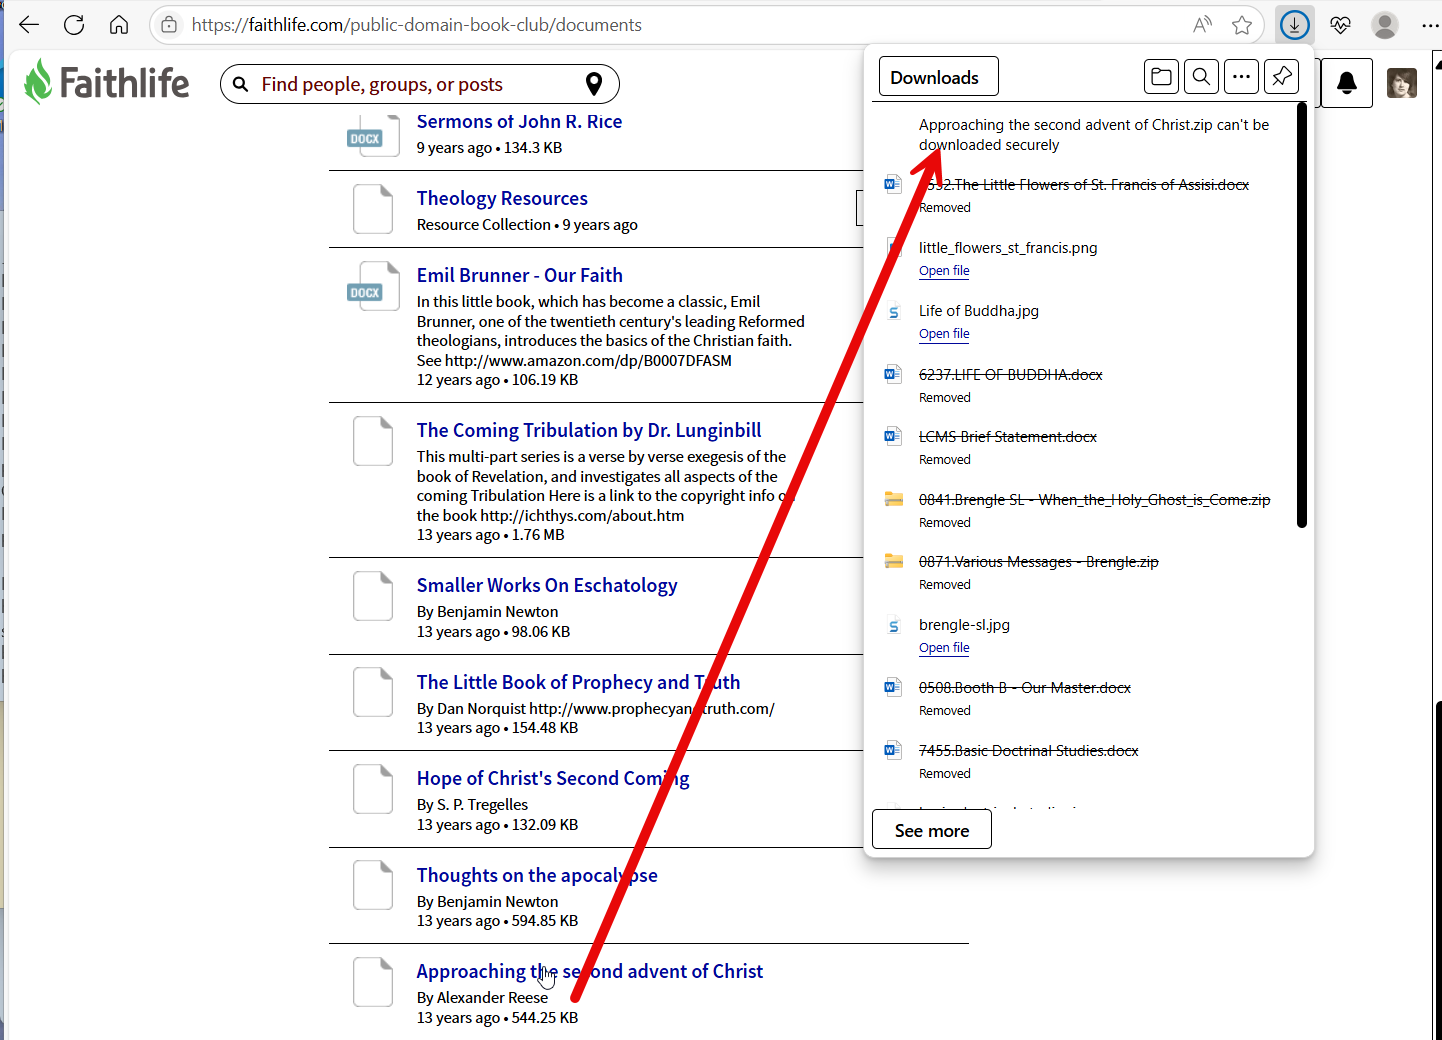Click file icon next to Theology Resources

pos(373,209)
